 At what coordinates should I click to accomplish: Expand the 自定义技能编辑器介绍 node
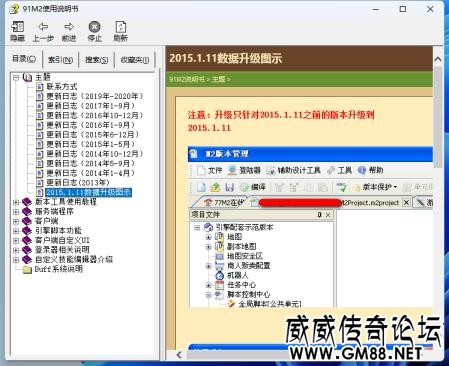pyautogui.click(x=16, y=260)
